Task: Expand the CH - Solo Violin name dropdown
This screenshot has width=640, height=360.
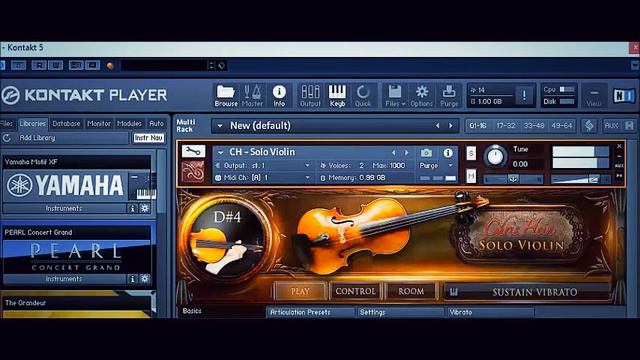Action: point(220,152)
